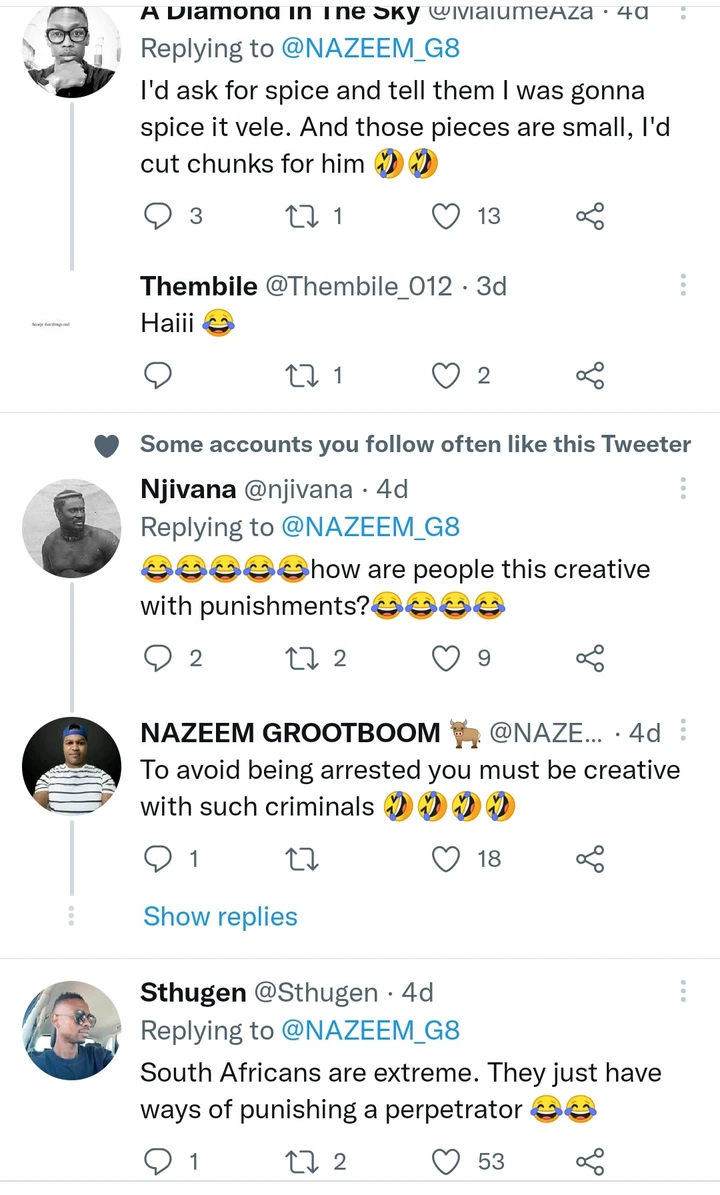
Task: Retweet NAZEEM GROOTBOOM's reply about criminals
Action: click(x=299, y=858)
